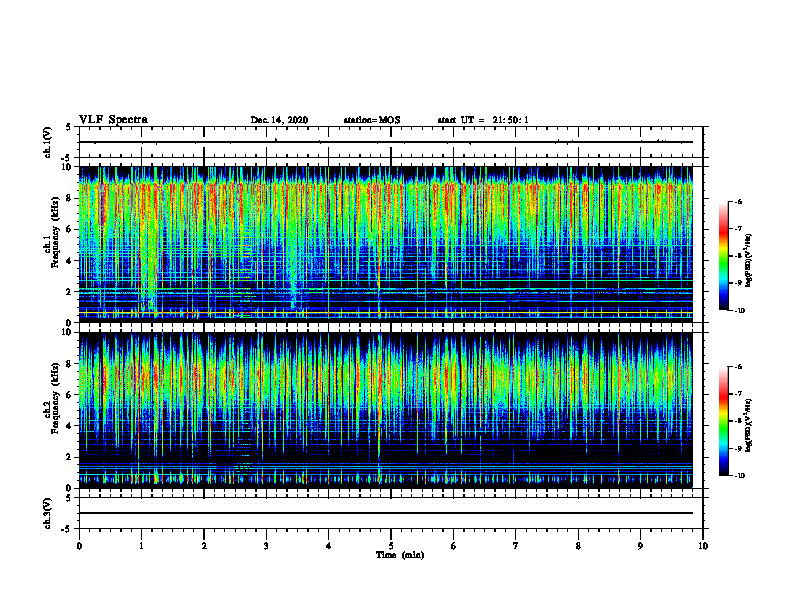
Task: Select the ch.1 "Frequency (kHz)" axis label
Action: (x=55, y=232)
